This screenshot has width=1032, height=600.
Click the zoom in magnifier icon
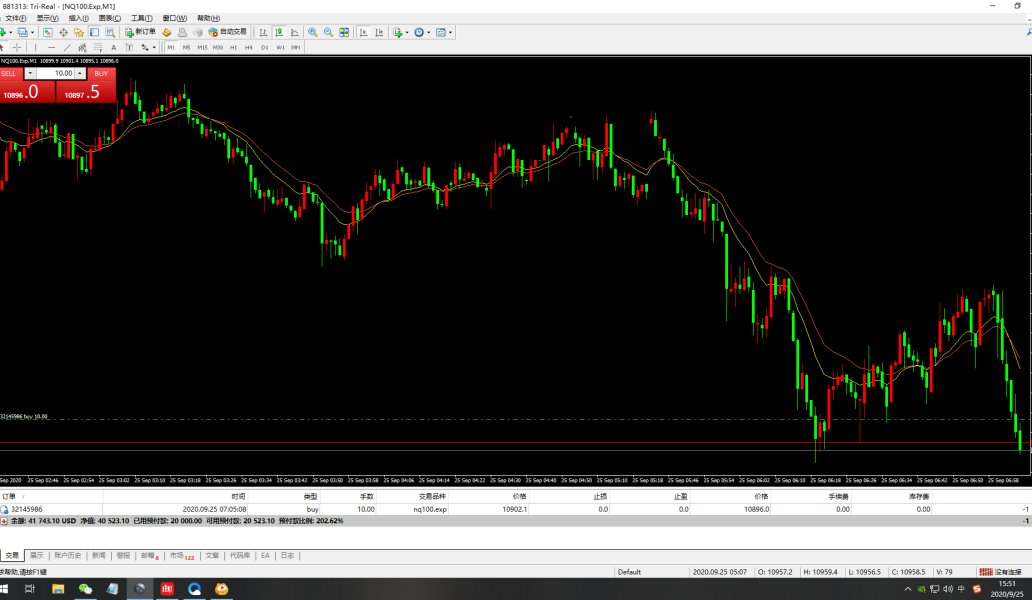coord(312,32)
